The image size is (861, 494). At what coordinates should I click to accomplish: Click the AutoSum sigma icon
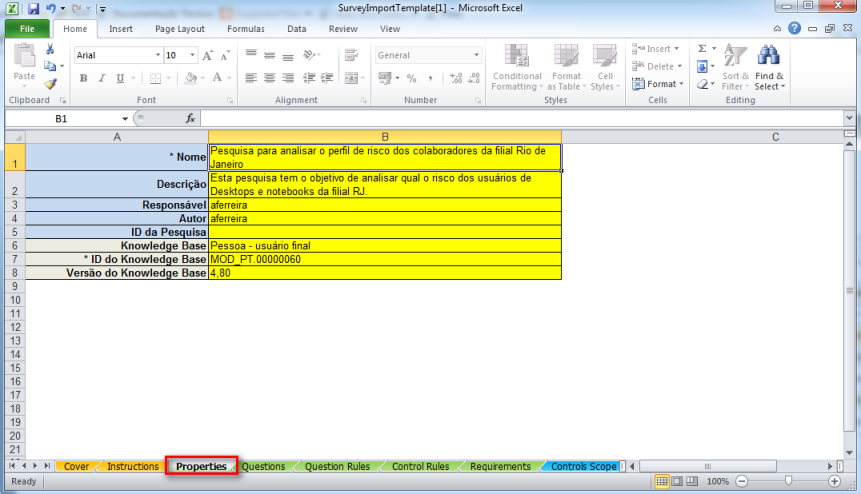click(702, 49)
